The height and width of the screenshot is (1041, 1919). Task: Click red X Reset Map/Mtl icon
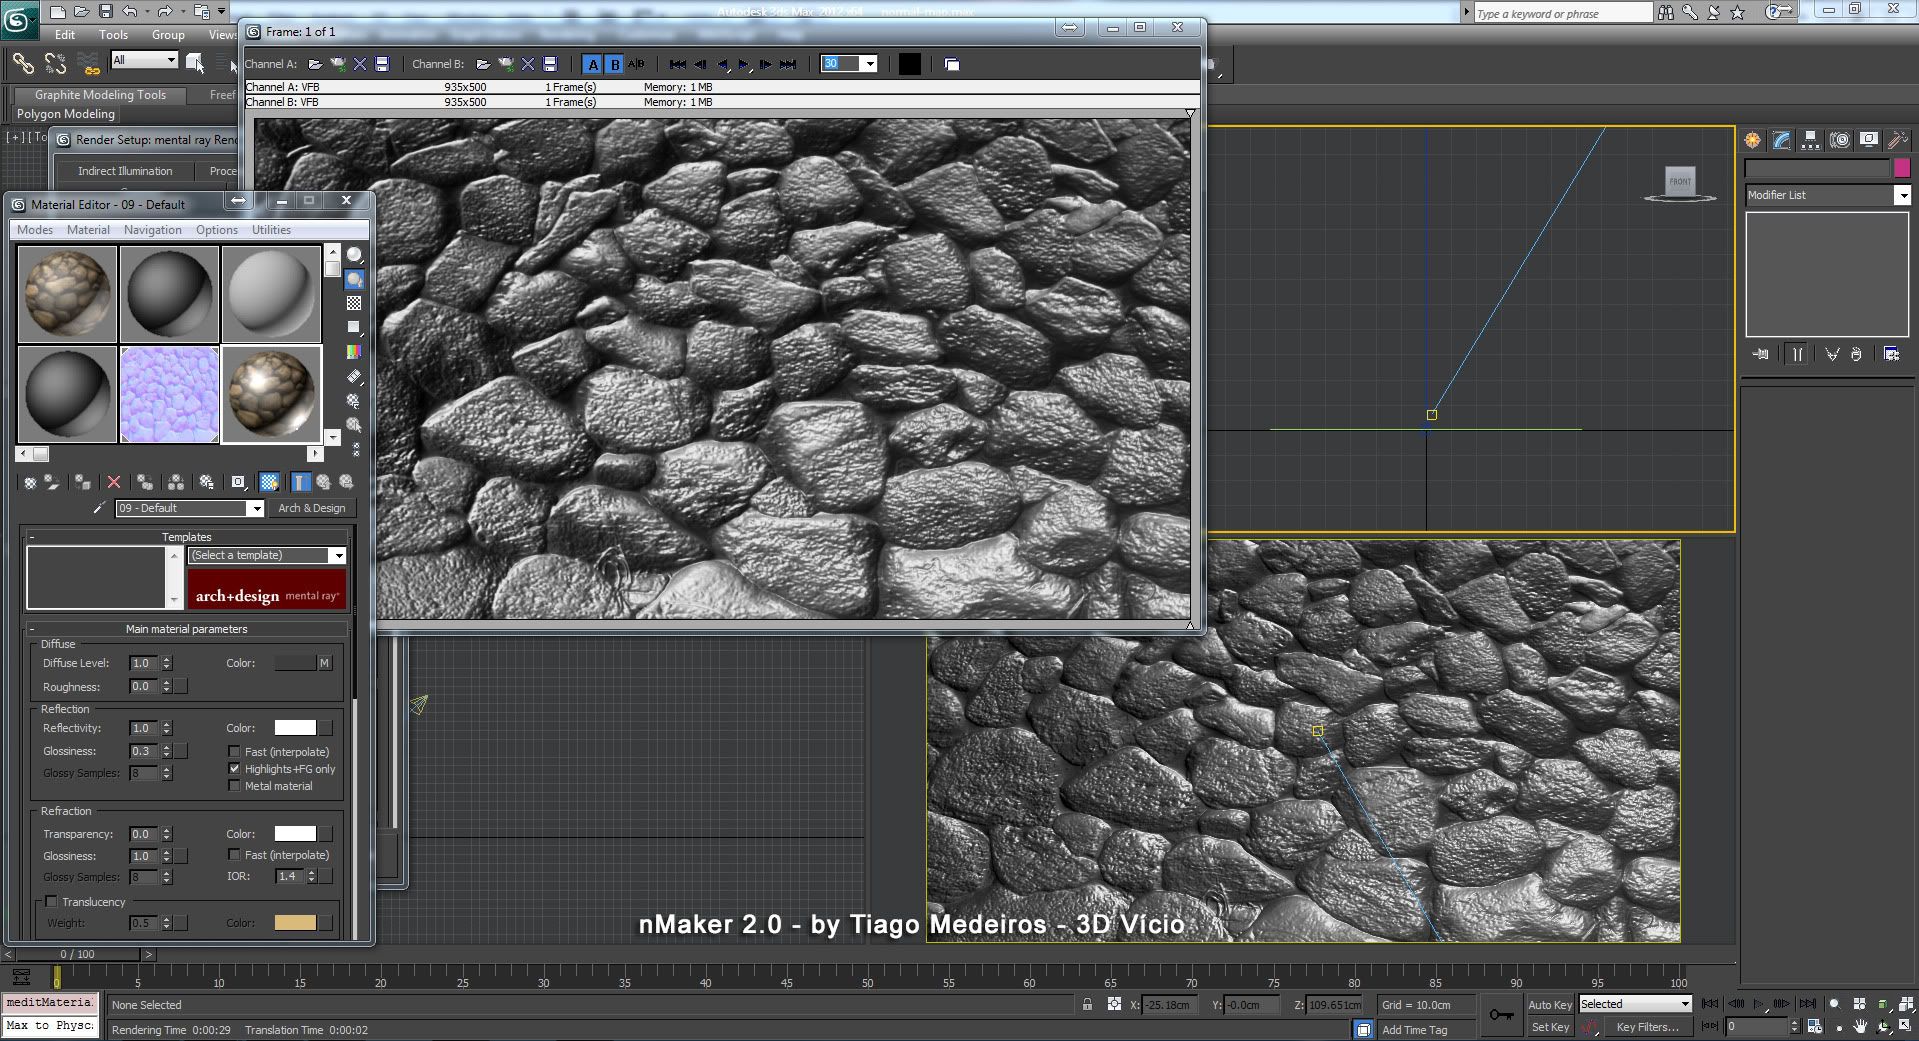coord(114,482)
